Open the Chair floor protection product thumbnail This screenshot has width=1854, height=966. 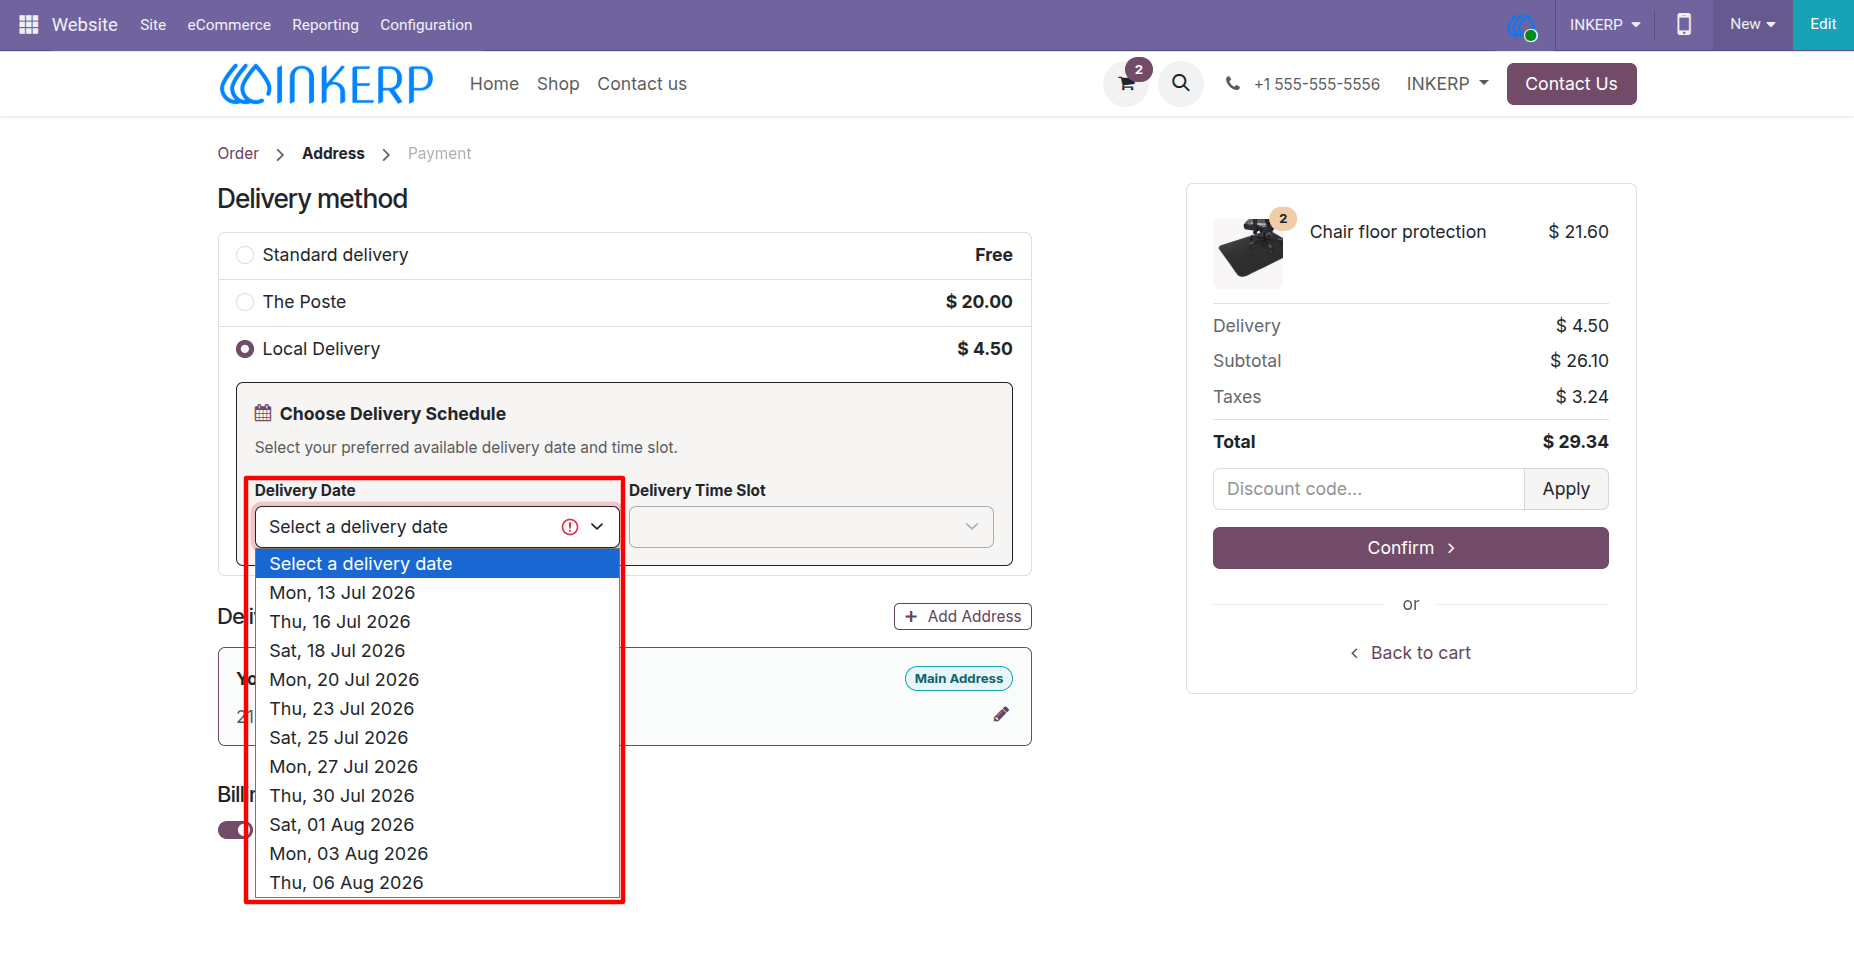(1248, 254)
